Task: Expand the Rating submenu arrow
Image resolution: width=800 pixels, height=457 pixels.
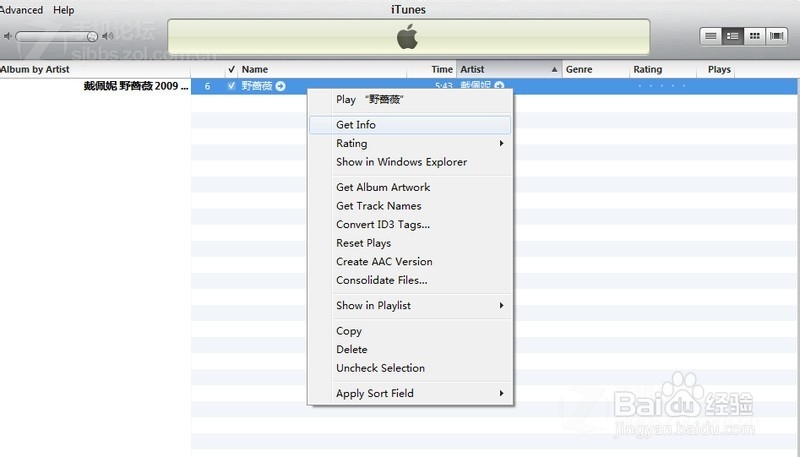Action: pyautogui.click(x=502, y=143)
